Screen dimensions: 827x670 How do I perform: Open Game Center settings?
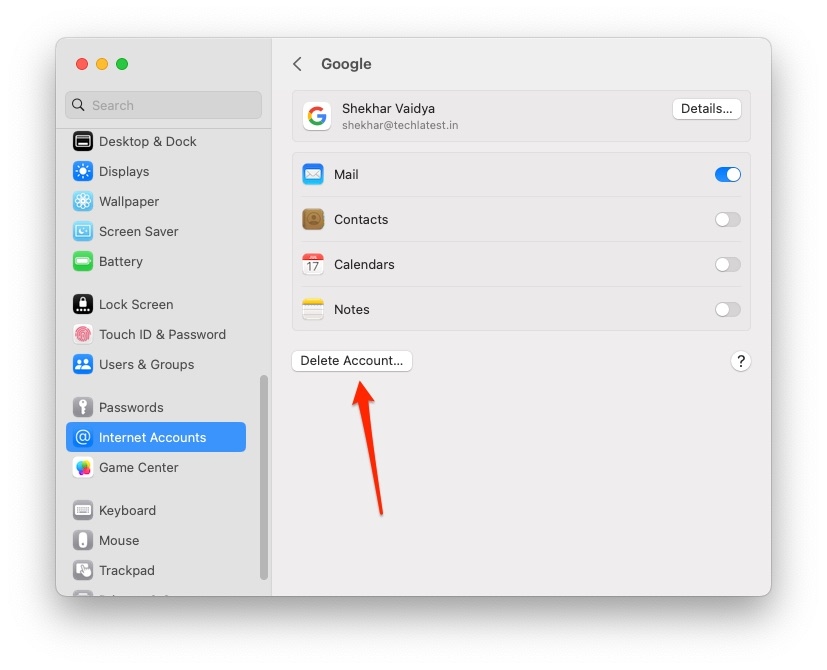156,467
